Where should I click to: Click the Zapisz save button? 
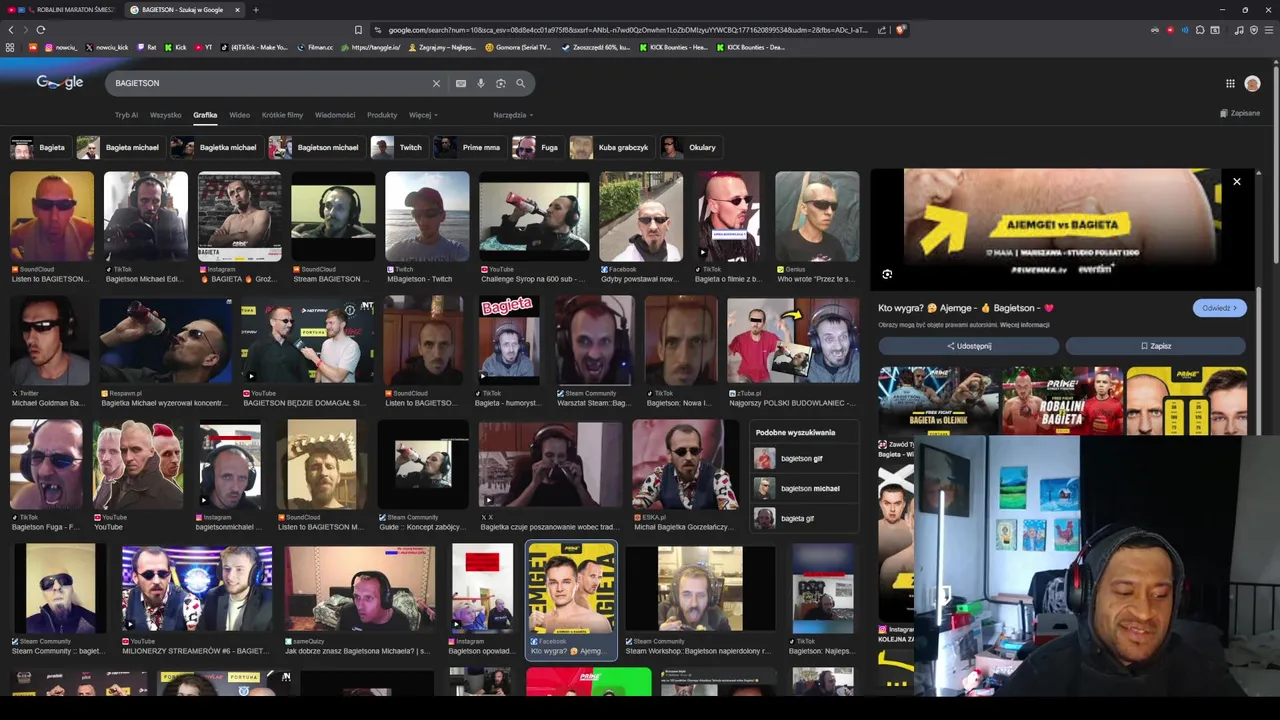coord(1156,346)
